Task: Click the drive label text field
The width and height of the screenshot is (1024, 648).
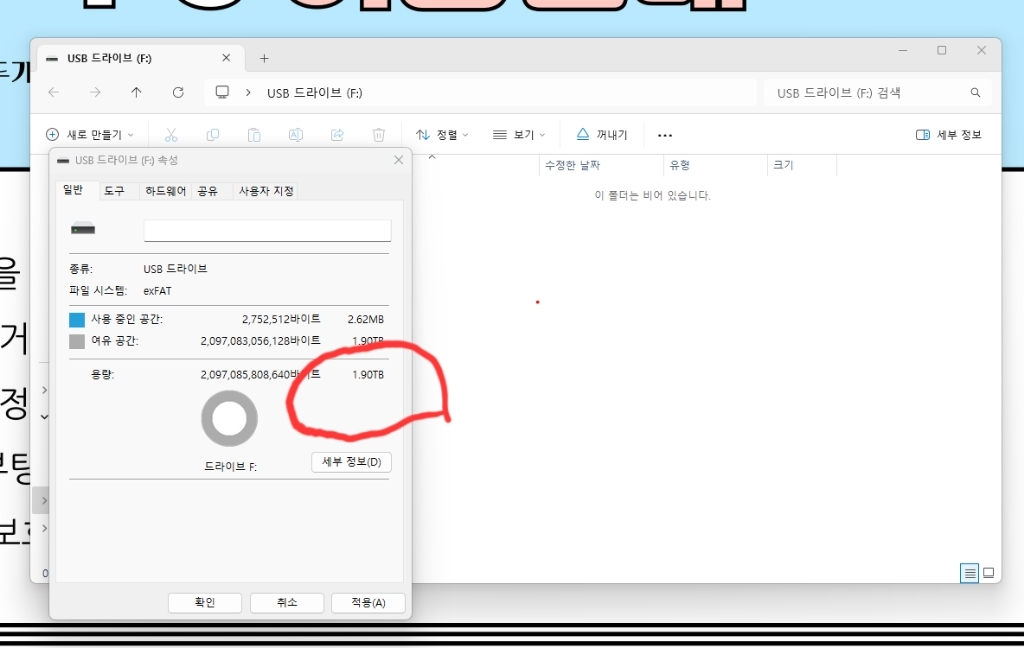Action: (x=267, y=230)
